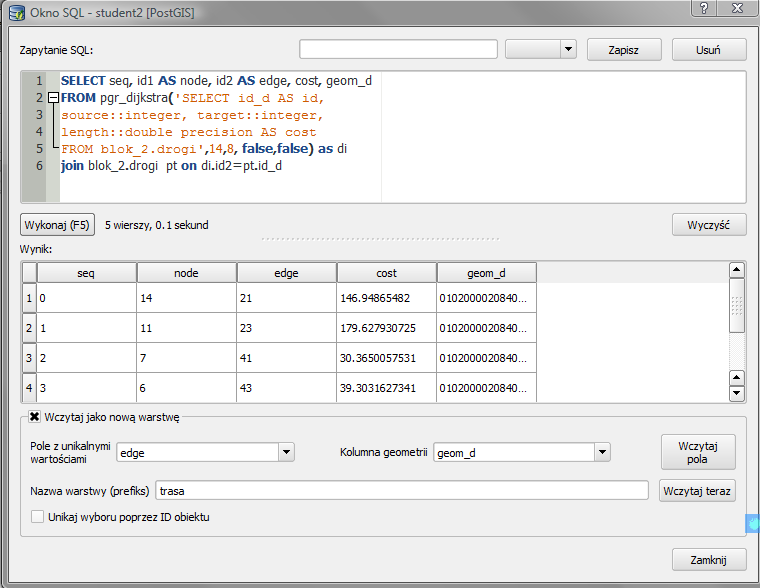Click the Wczytaj pola button
Viewport: 760px width, 588px height.
click(698, 452)
